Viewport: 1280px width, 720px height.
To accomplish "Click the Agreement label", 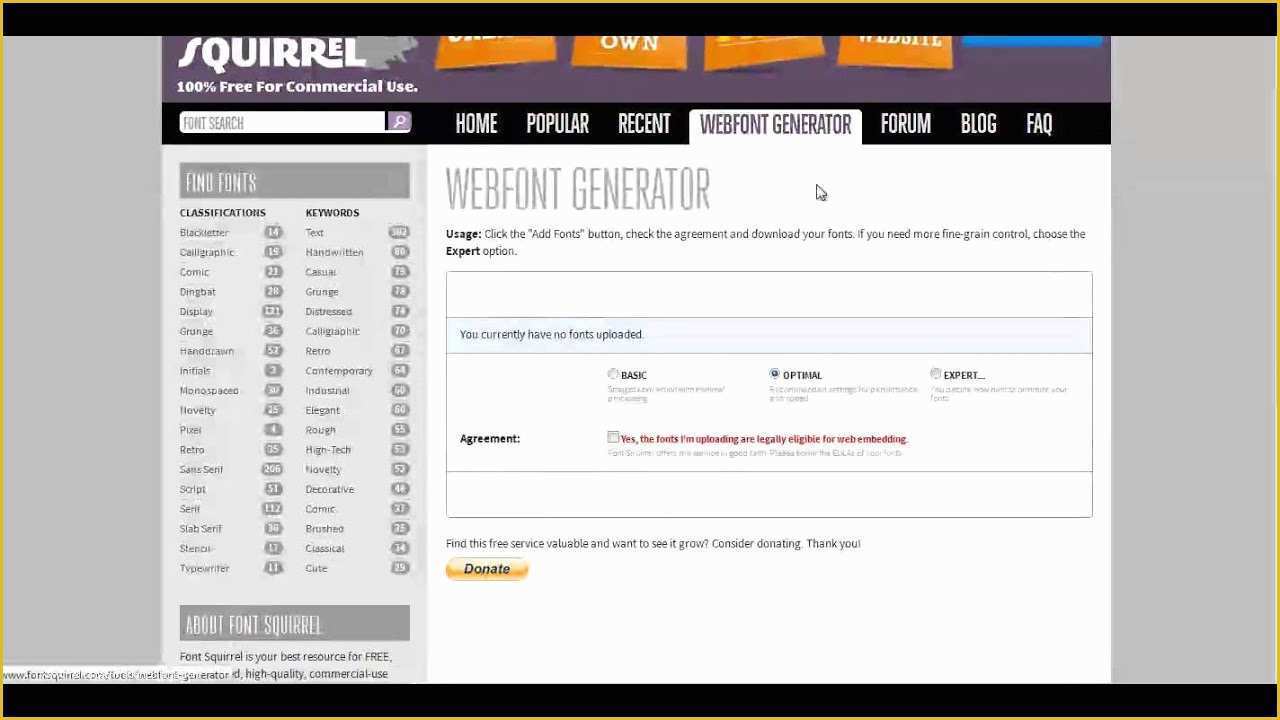I will pos(489,438).
